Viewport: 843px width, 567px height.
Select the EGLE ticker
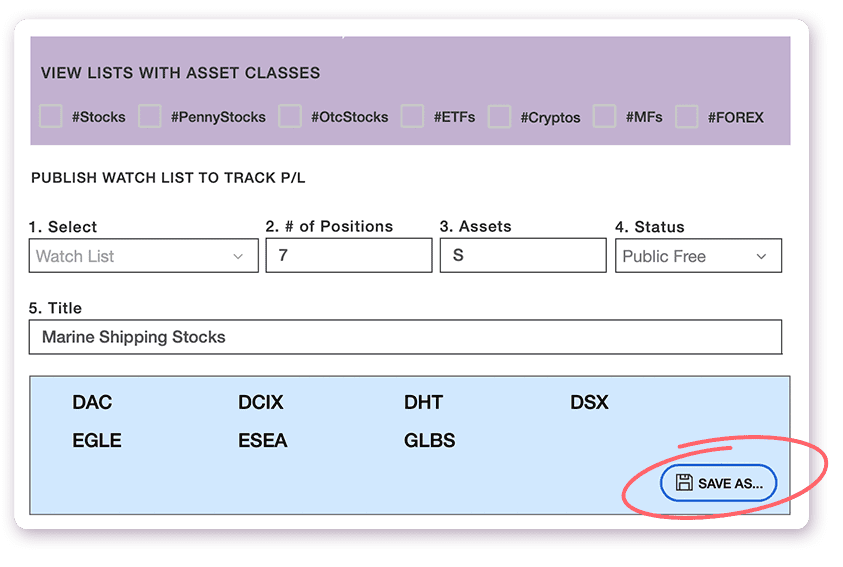click(x=97, y=440)
